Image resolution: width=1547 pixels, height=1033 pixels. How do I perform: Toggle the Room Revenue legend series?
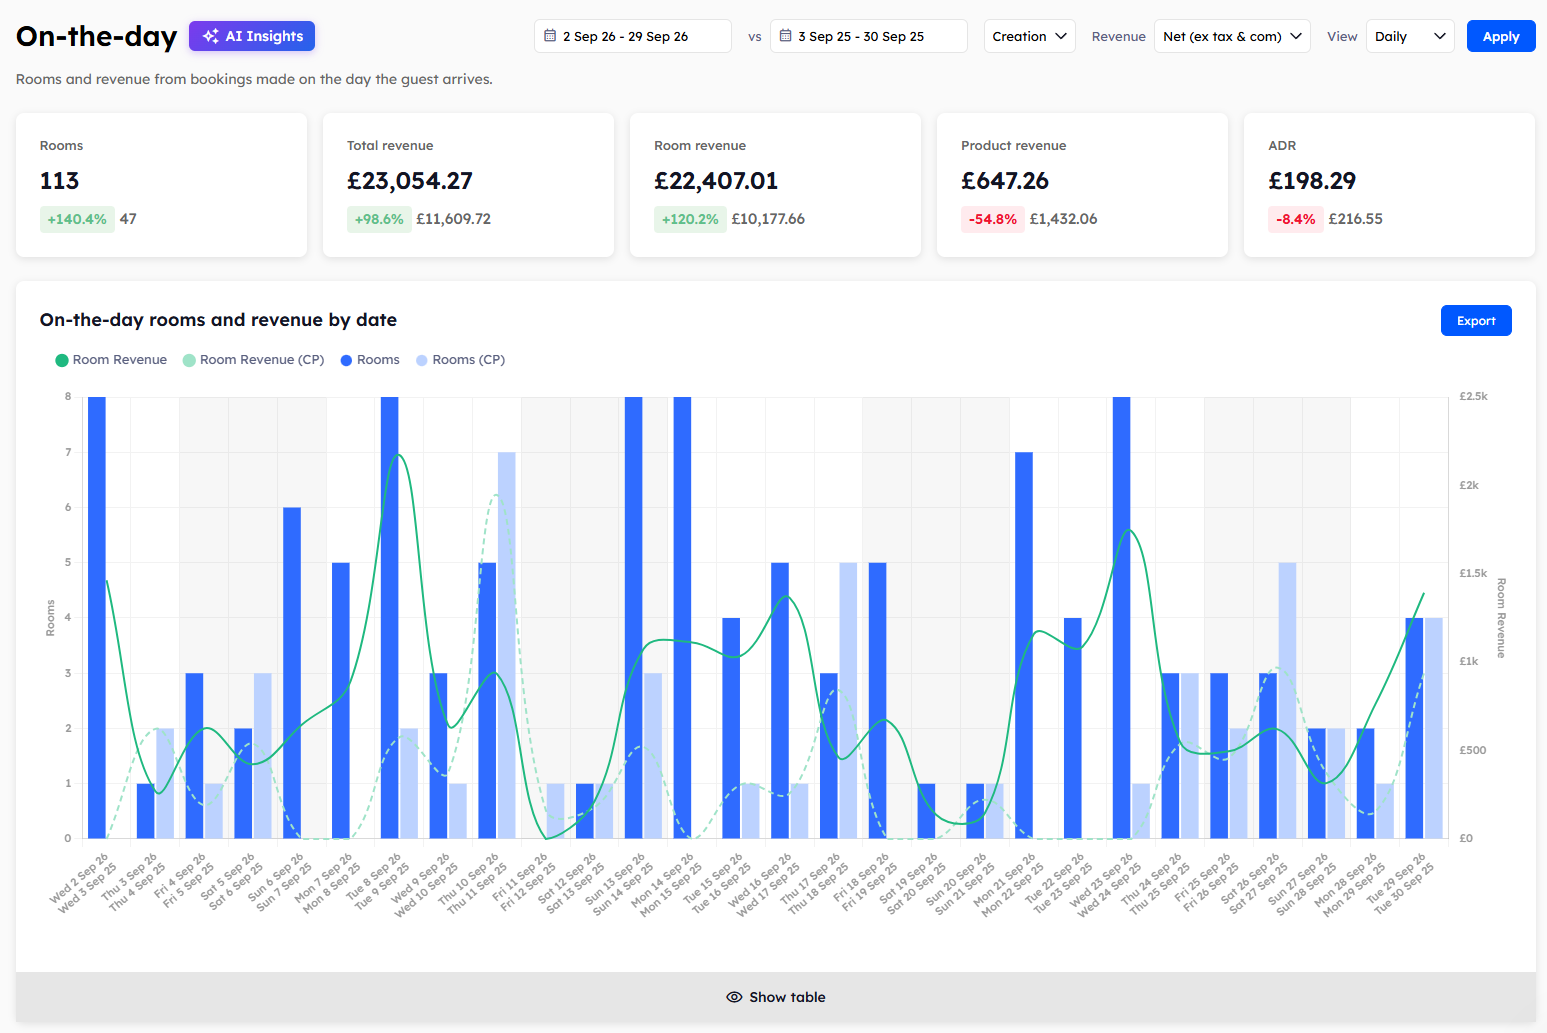111,360
